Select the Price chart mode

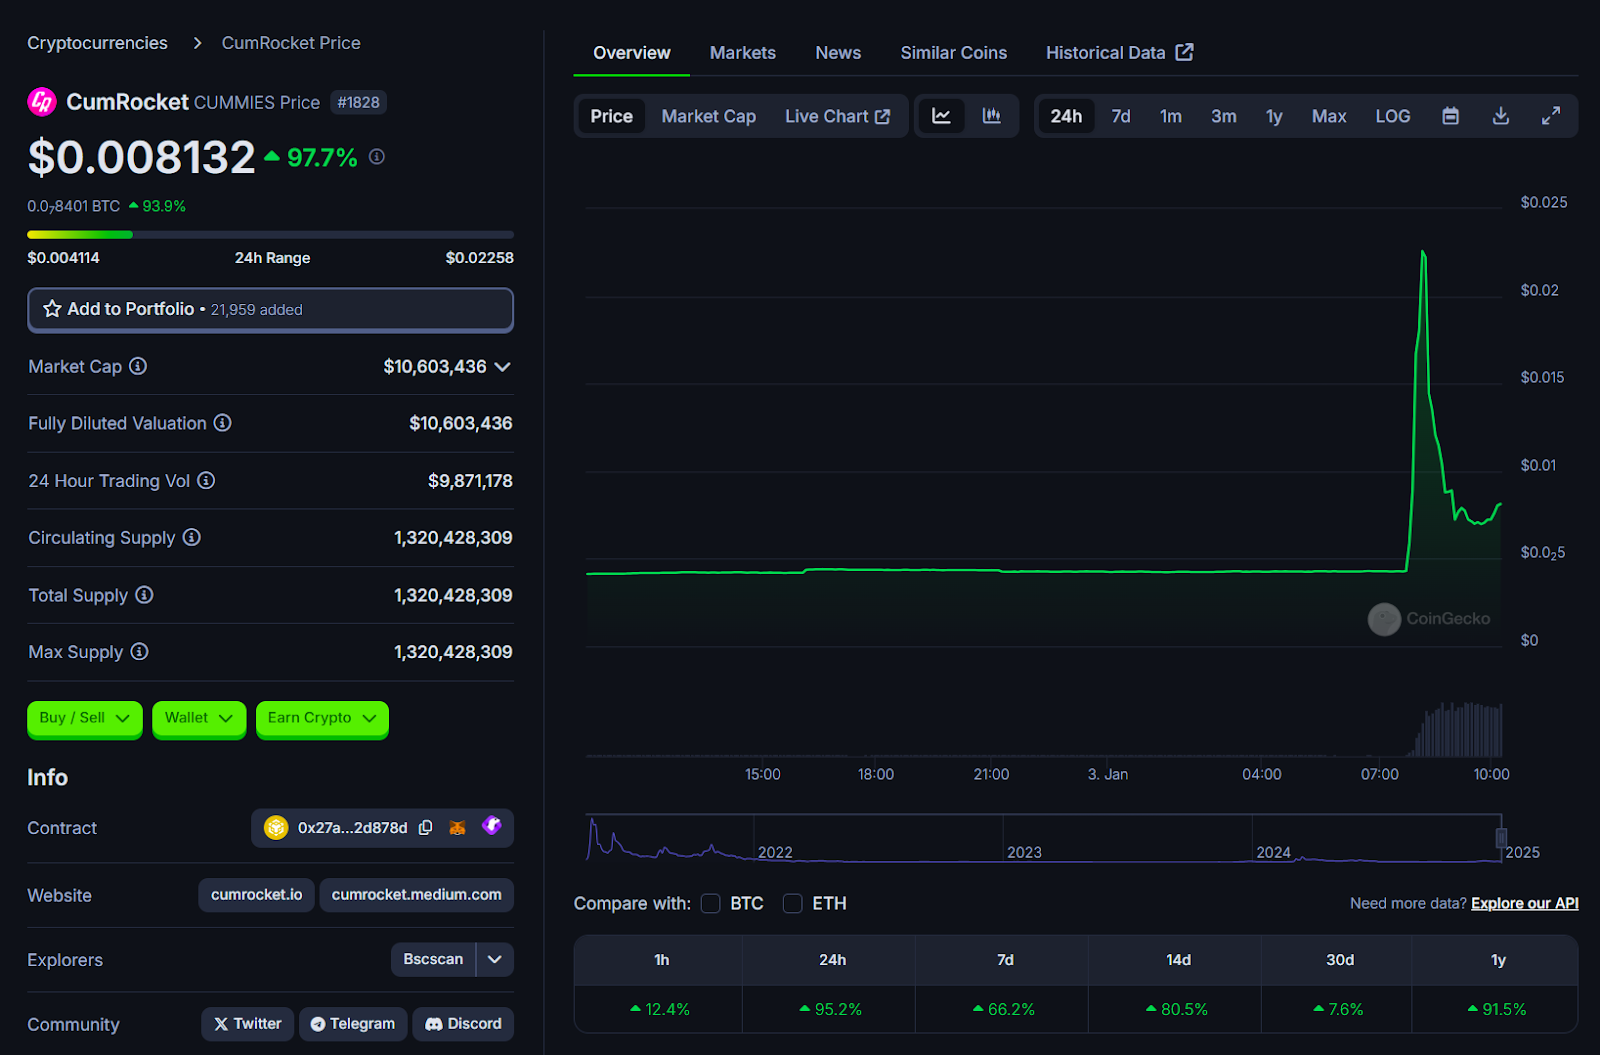point(612,116)
